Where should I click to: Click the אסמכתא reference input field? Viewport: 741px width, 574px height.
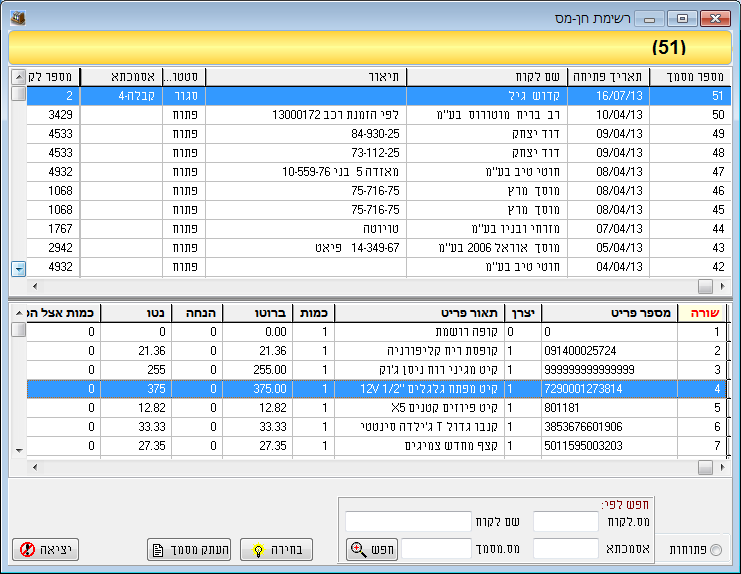pos(565,548)
